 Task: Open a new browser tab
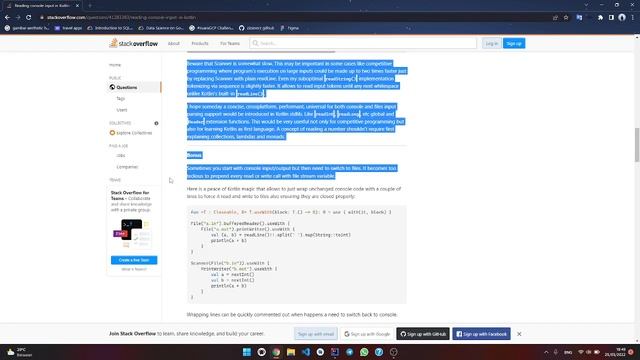90,6
